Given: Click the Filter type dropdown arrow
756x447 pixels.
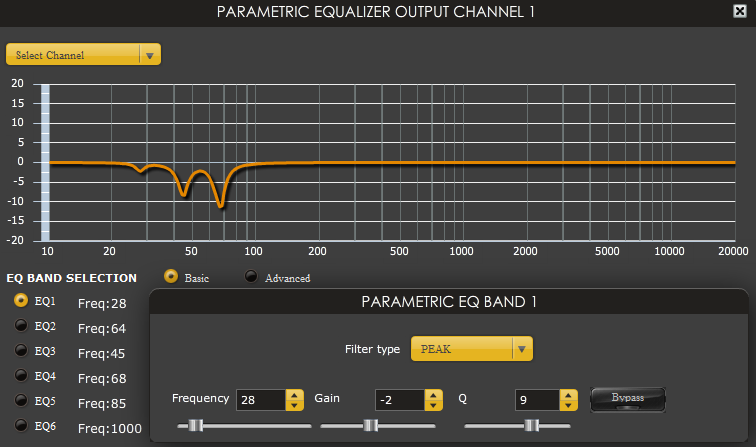Looking at the screenshot, I should pyautogui.click(x=522, y=349).
